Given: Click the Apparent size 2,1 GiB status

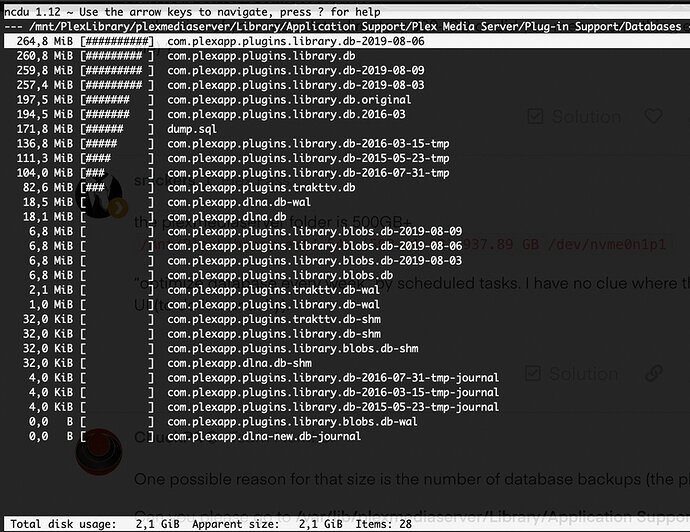Looking at the screenshot, I should coord(267,524).
